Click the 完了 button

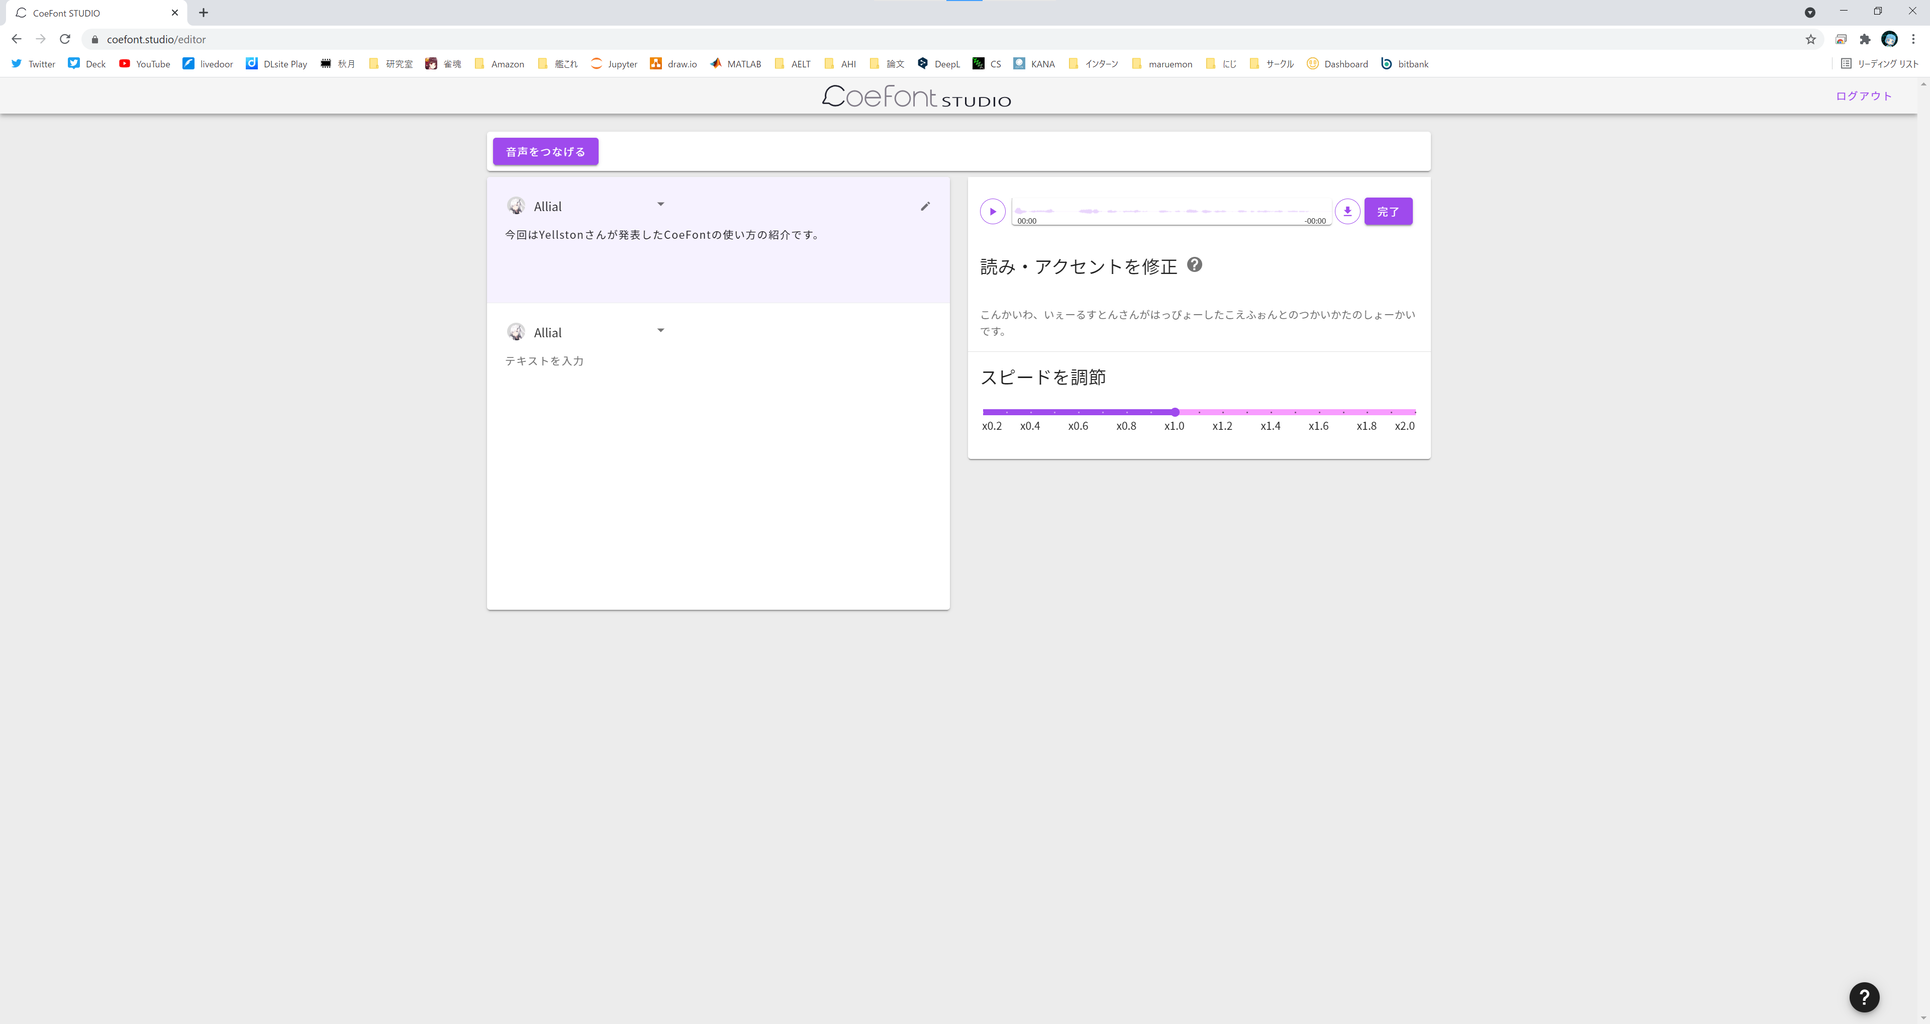[x=1388, y=212]
